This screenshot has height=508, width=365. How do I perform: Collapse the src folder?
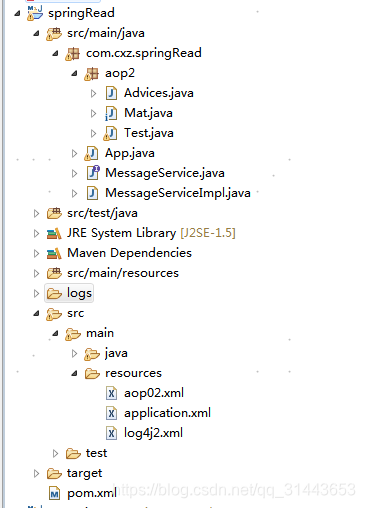coord(36,314)
